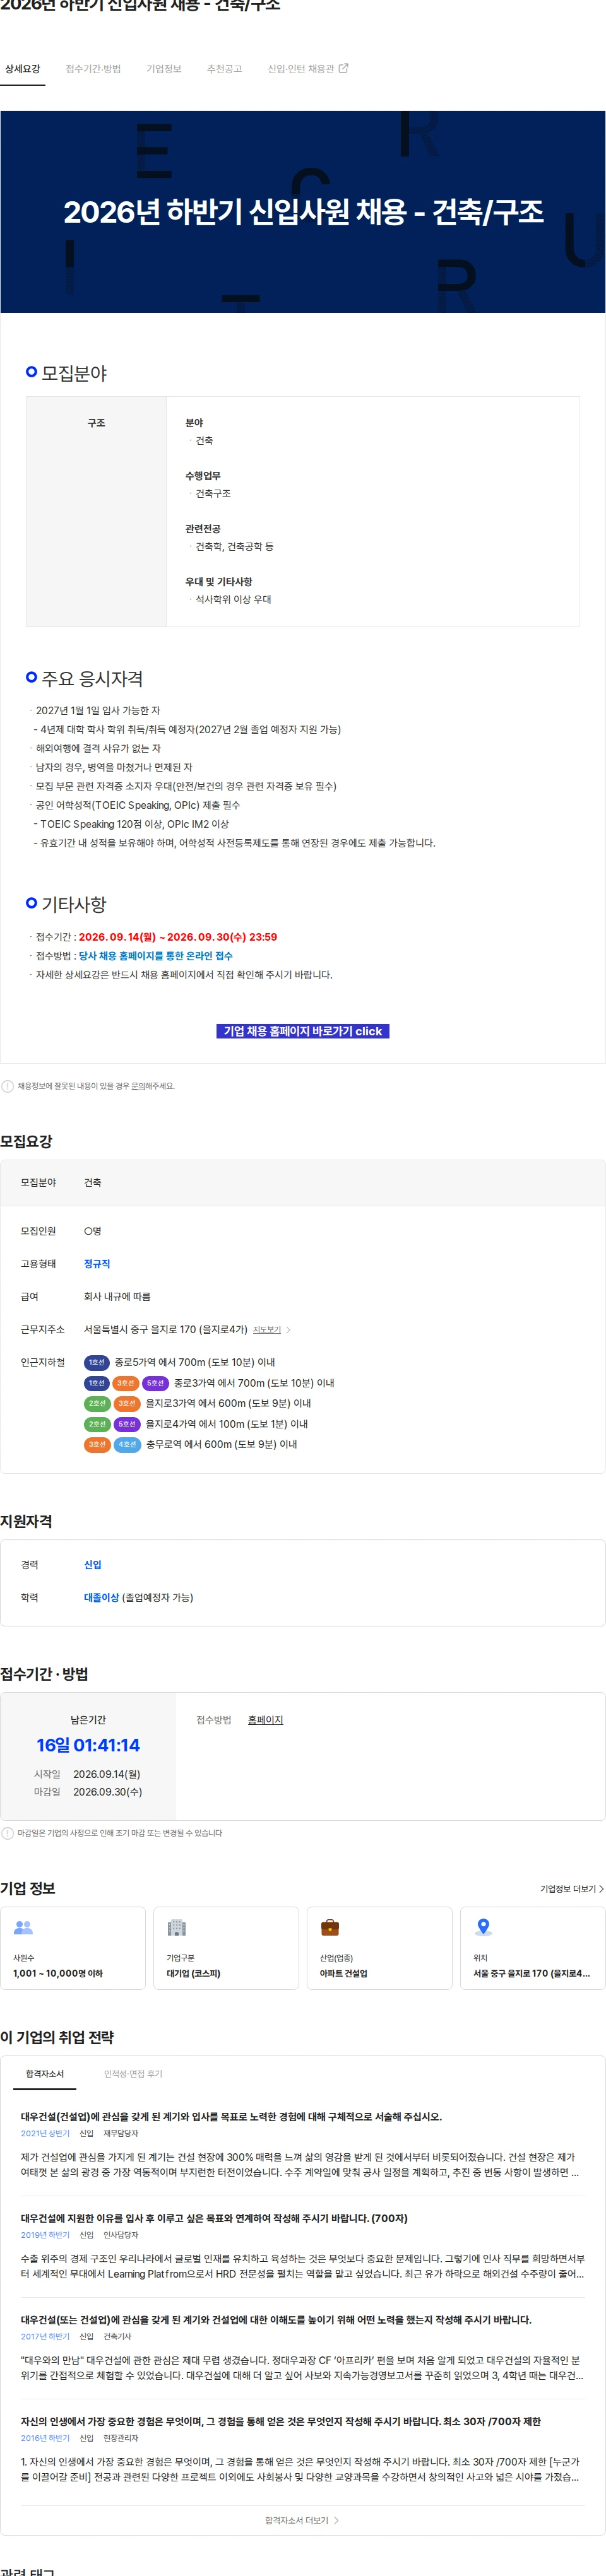Click 5호선 badge on 을지로4가역 row

tap(126, 1424)
